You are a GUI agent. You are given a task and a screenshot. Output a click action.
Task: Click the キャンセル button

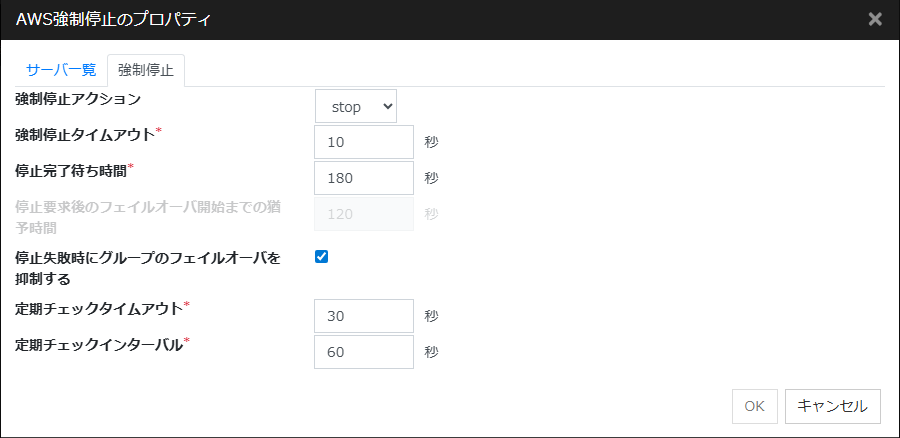click(832, 406)
